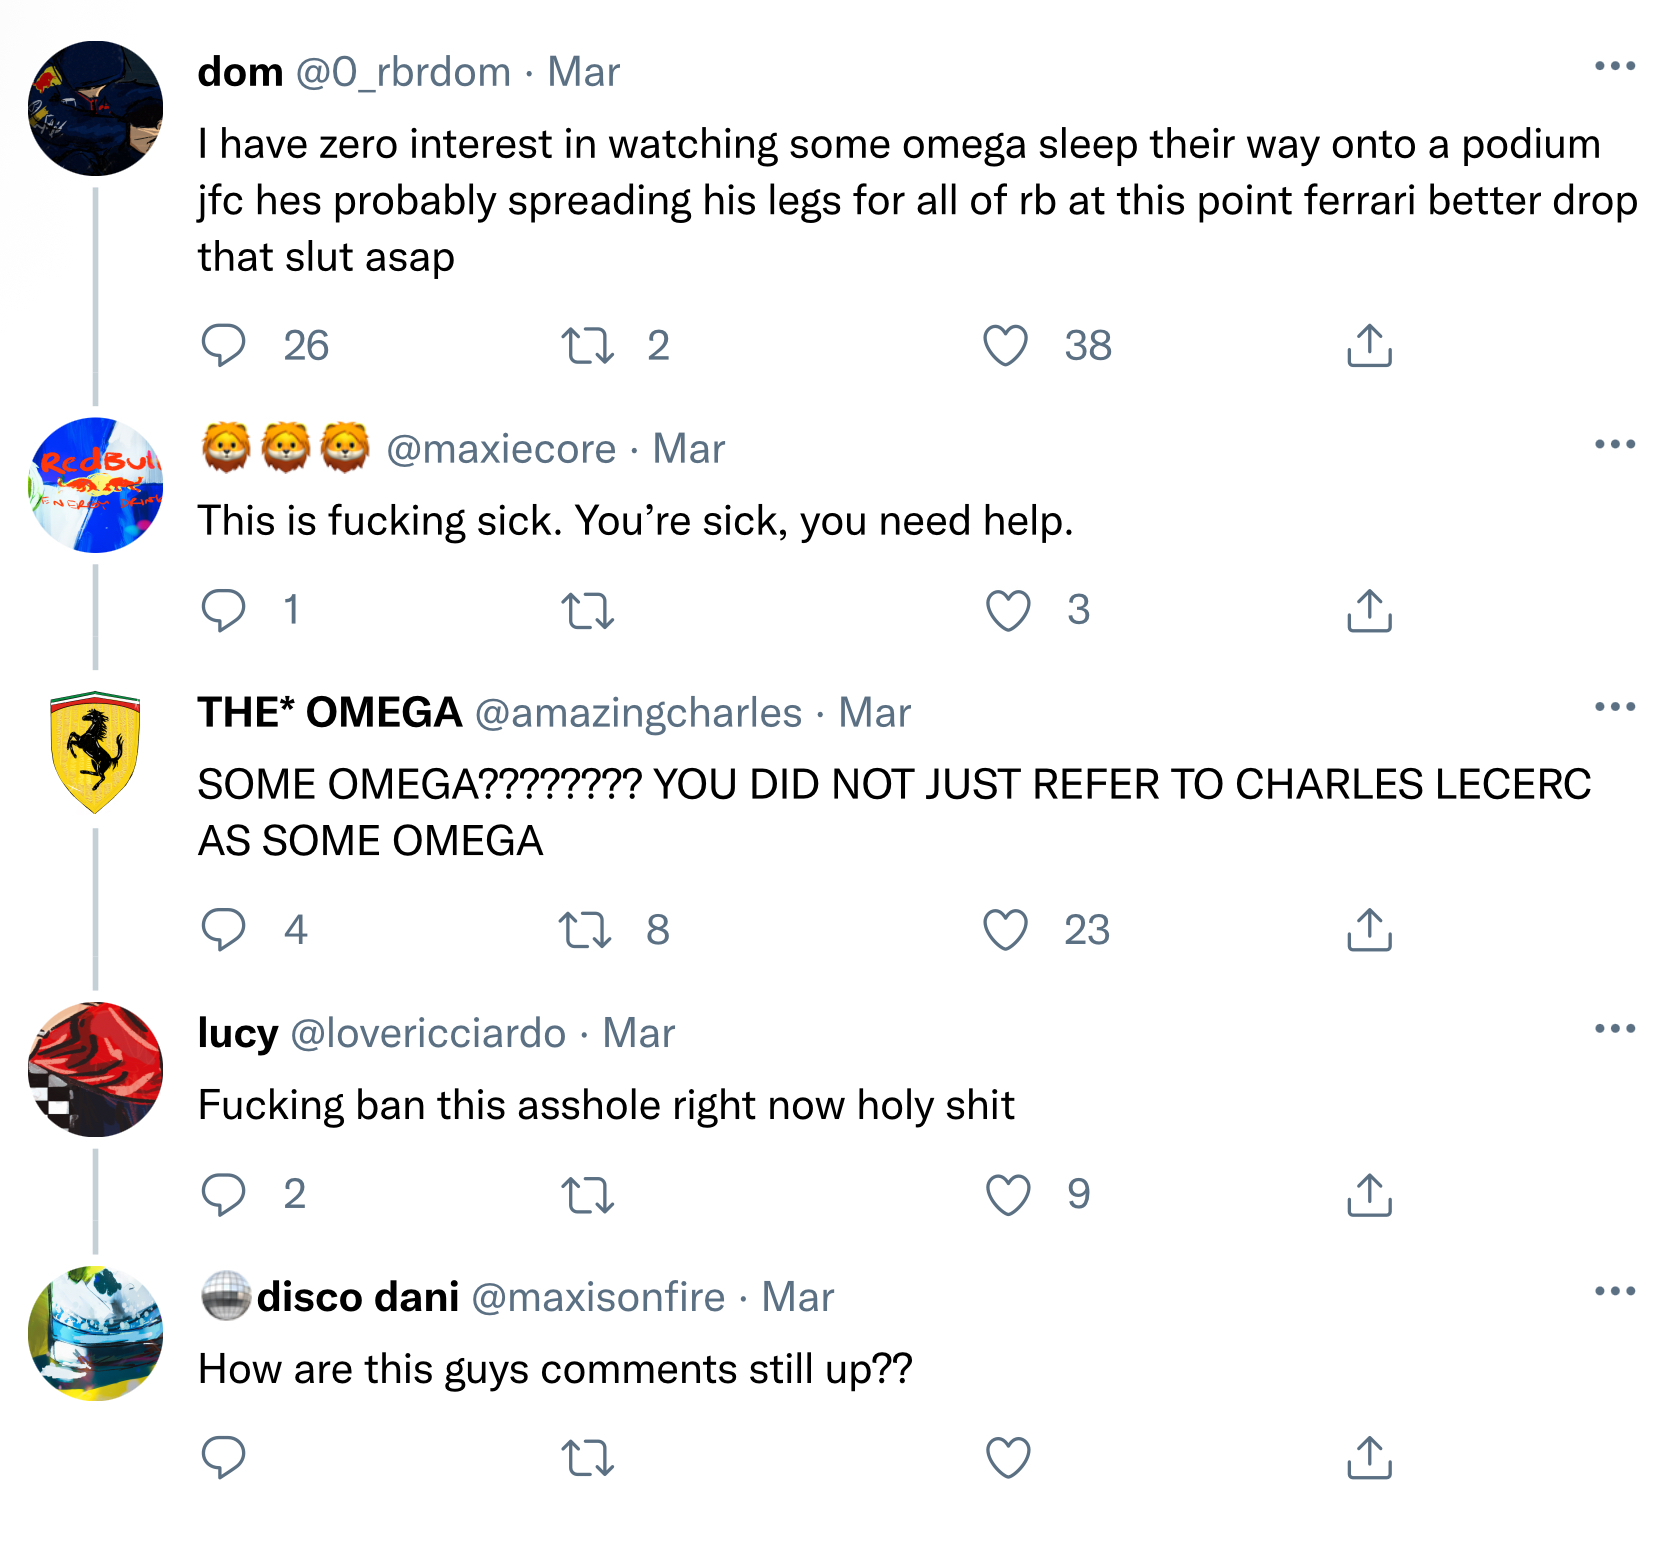1671x1549 pixels.
Task: Retweet disco dani's tweet
Action: (x=587, y=1458)
